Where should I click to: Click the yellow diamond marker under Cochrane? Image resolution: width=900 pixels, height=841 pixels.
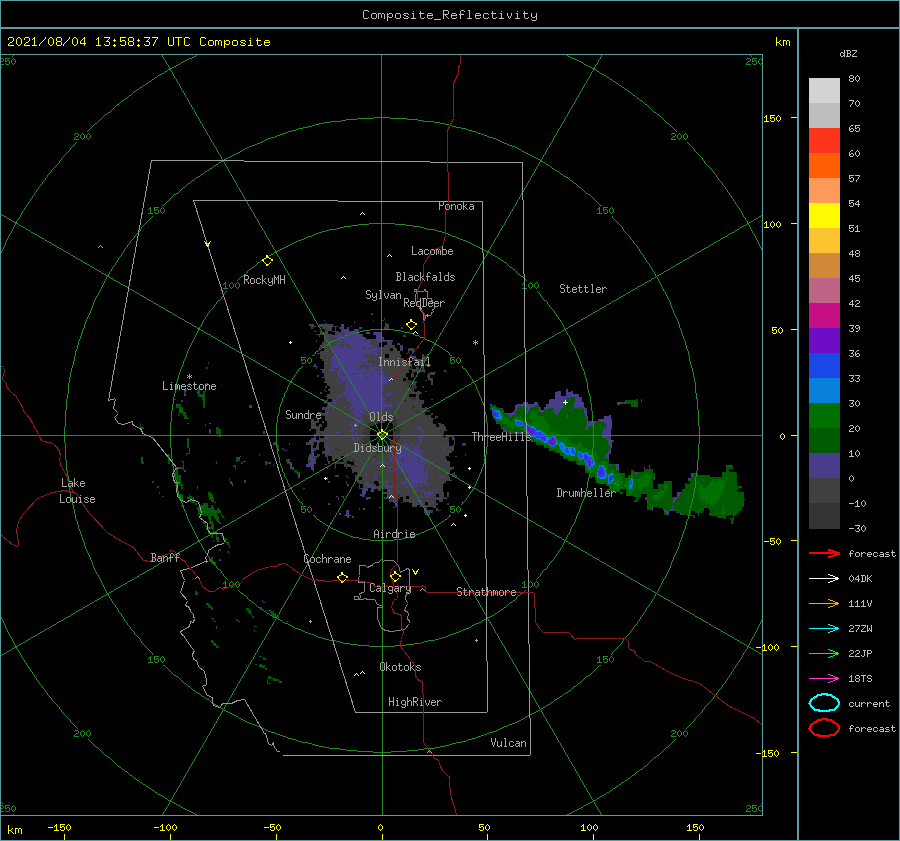[x=343, y=577]
